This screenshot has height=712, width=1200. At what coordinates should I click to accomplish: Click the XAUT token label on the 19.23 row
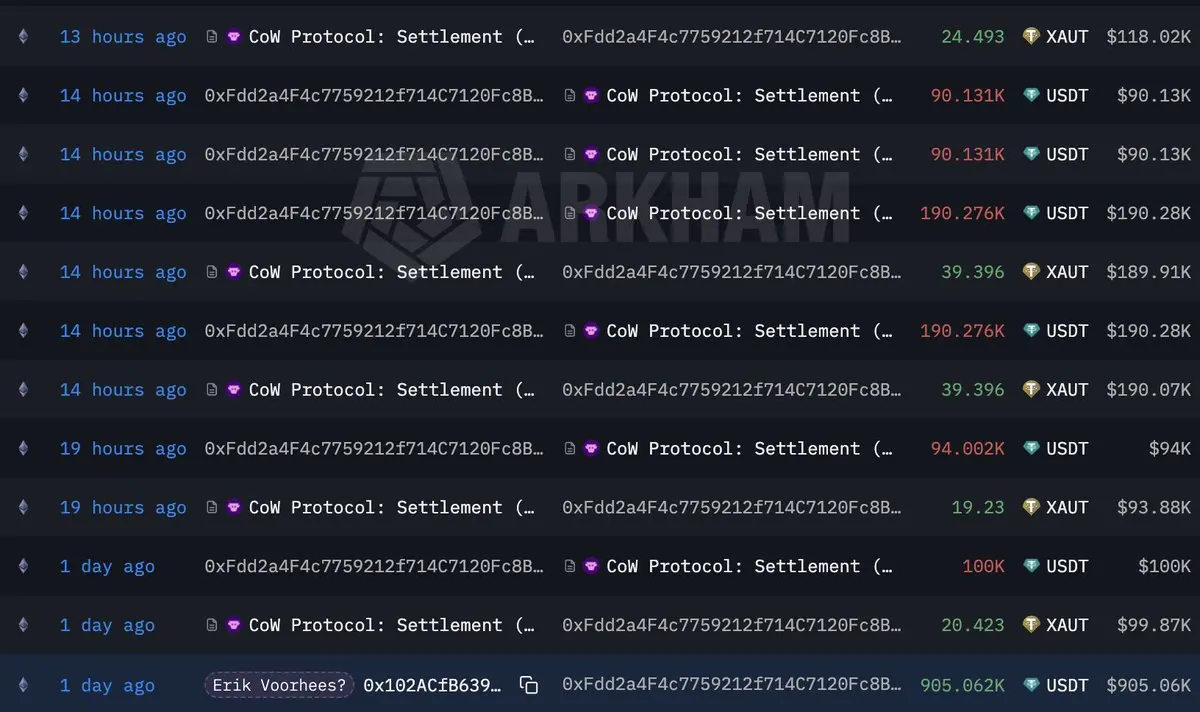pos(1067,507)
